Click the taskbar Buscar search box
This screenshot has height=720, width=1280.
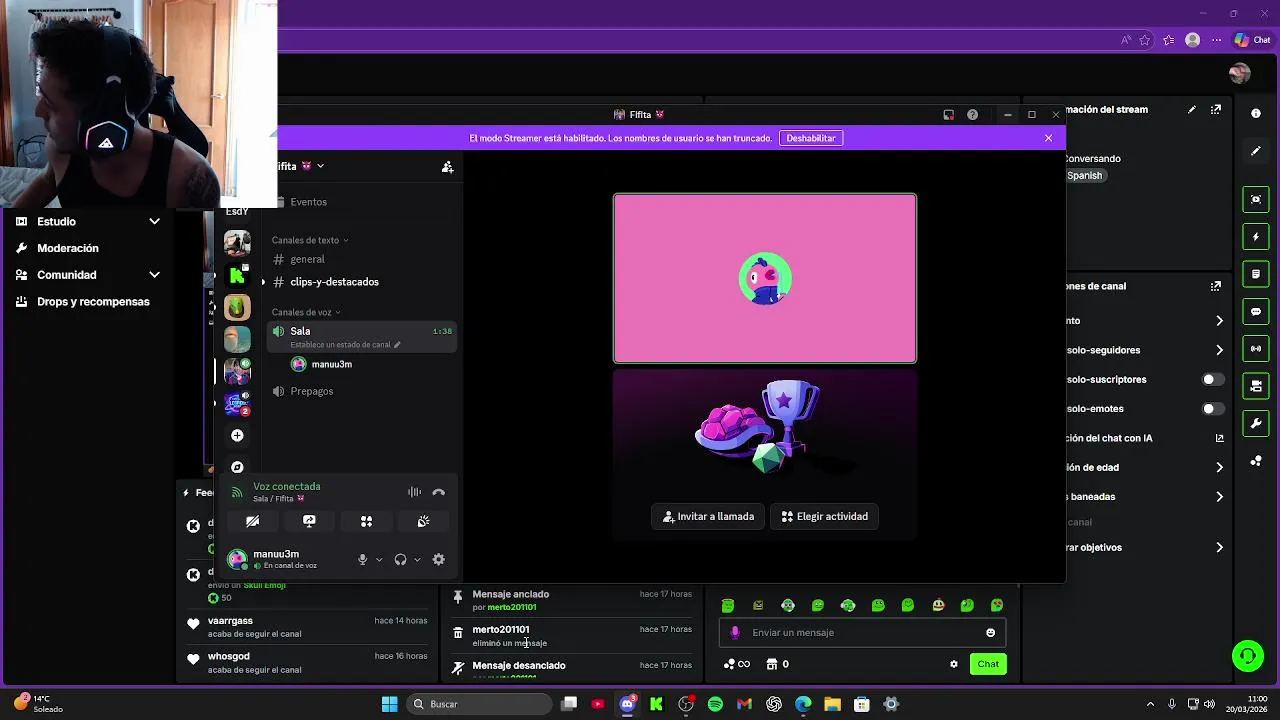coord(481,704)
